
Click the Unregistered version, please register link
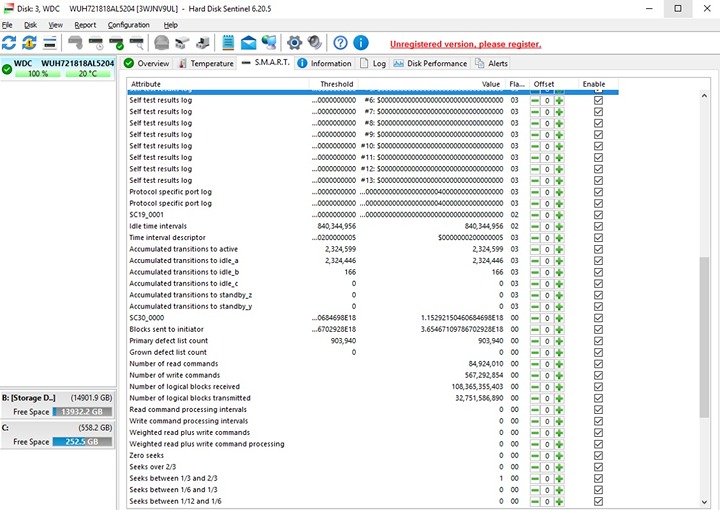point(465,44)
